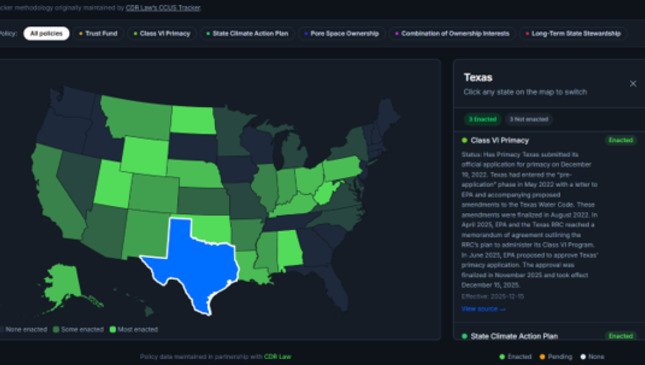Click the 3 Enacted badge
The width and height of the screenshot is (645, 365).
click(483, 119)
